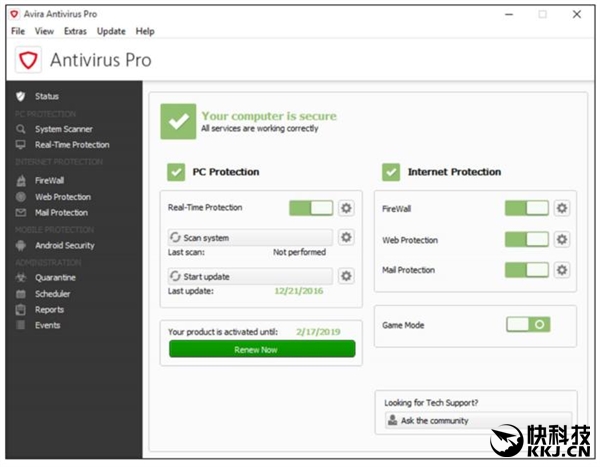Select Real-Time Protection in sidebar
Screen dimensions: 600x467
(72, 145)
